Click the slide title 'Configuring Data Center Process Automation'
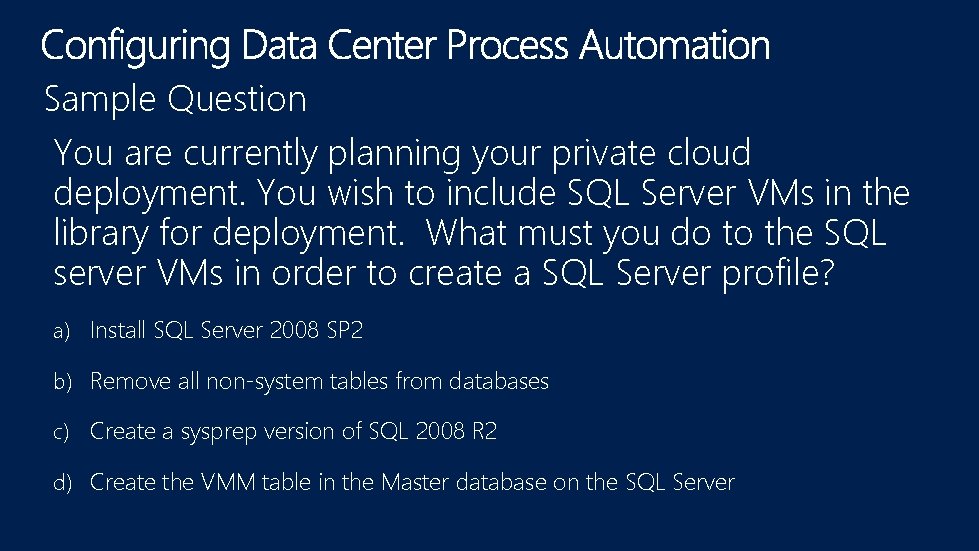The width and height of the screenshot is (979, 551). tap(406, 46)
